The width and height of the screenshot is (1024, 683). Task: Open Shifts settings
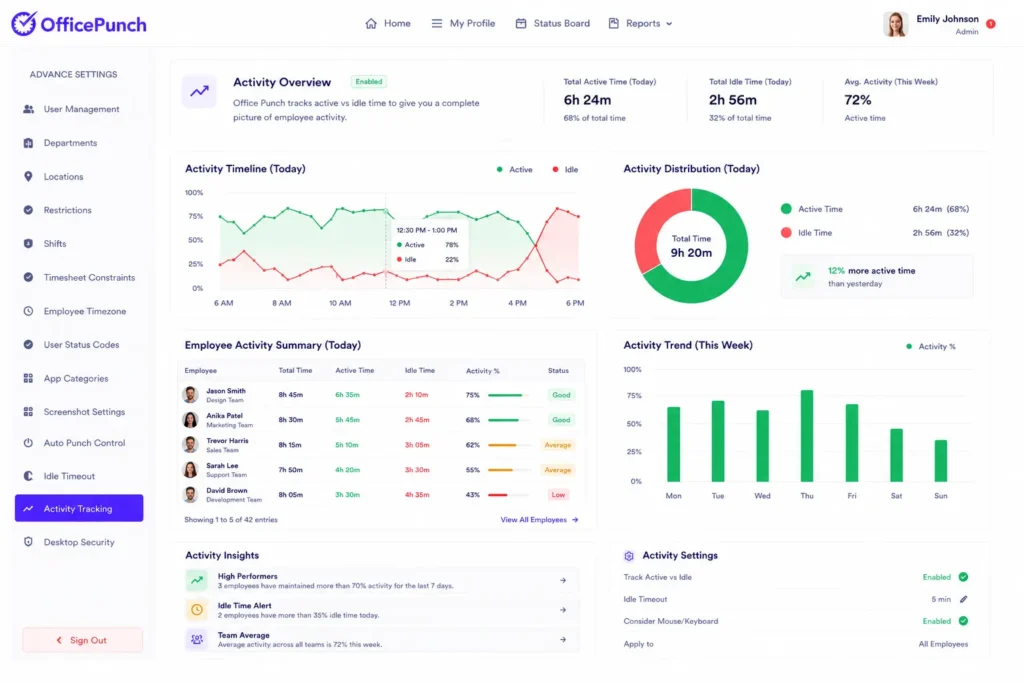(79, 244)
